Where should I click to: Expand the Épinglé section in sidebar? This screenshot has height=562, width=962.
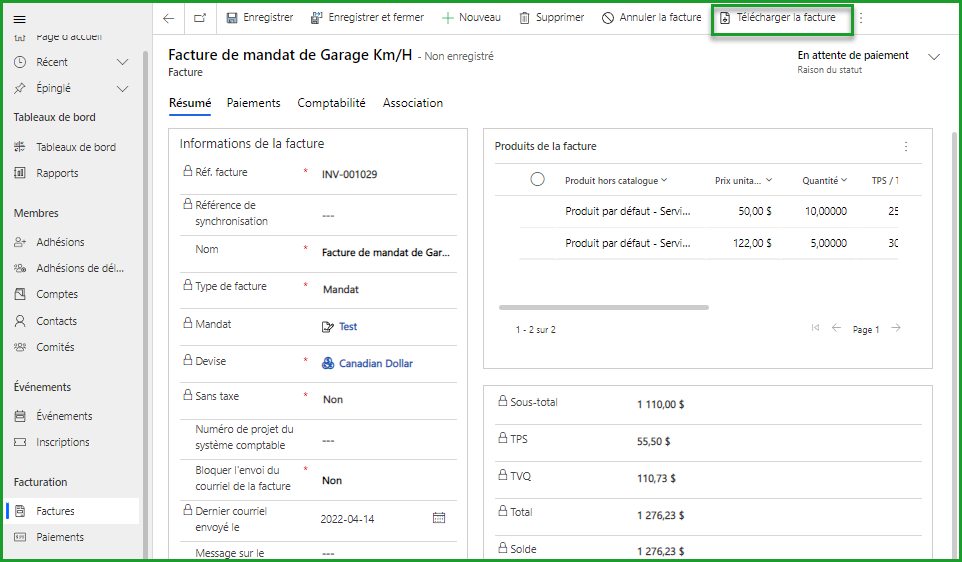pos(122,88)
